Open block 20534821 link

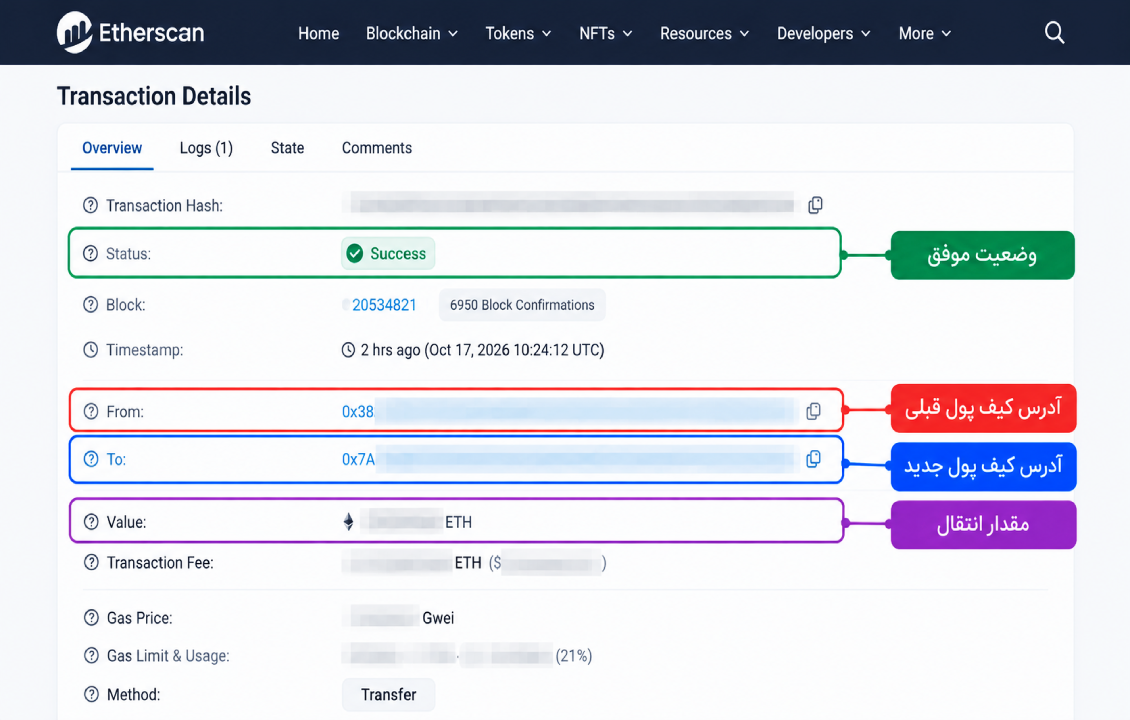384,305
